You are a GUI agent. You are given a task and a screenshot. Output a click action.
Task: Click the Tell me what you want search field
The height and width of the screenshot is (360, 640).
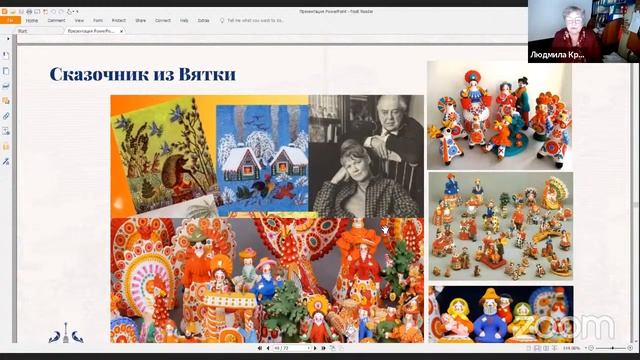click(x=256, y=20)
